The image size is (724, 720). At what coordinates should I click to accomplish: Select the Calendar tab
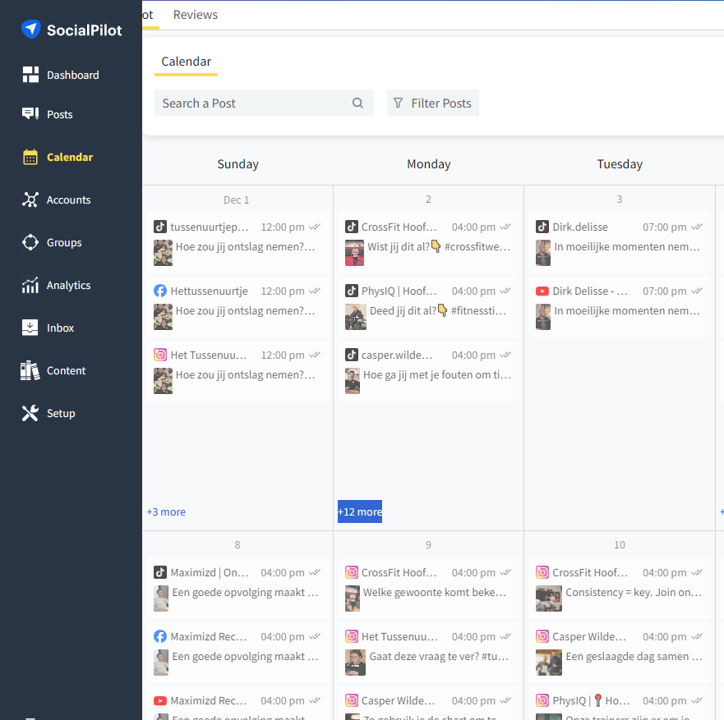186,62
